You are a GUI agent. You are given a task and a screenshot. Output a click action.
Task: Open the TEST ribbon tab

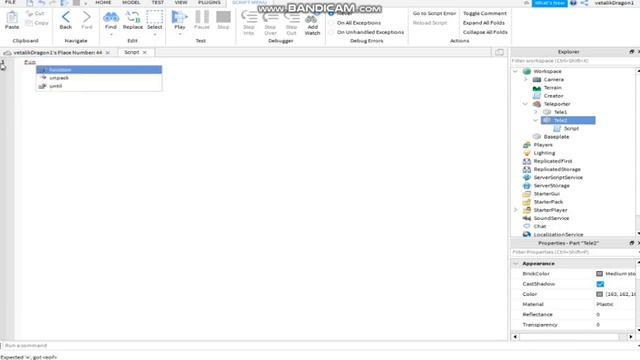pos(158,2)
